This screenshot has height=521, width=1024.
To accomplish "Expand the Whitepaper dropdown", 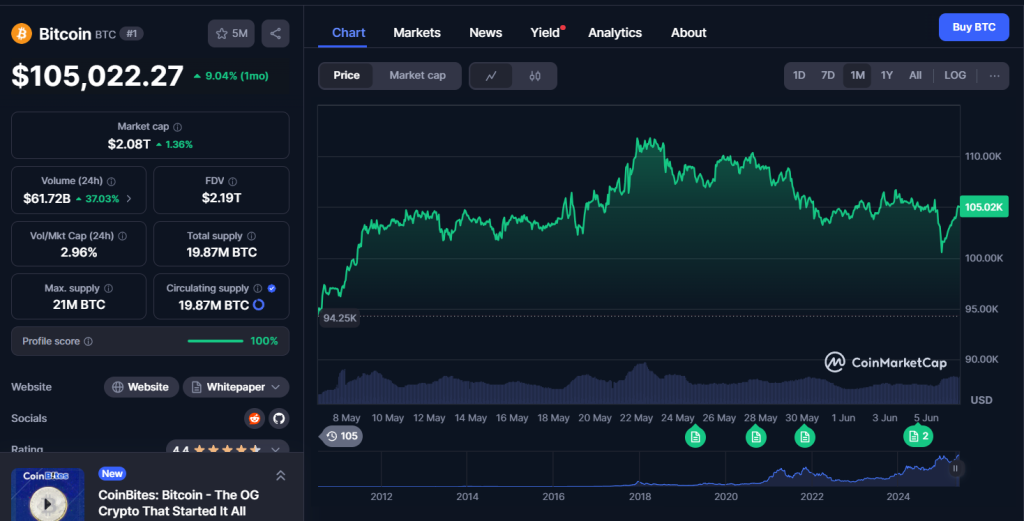I will (236, 387).
